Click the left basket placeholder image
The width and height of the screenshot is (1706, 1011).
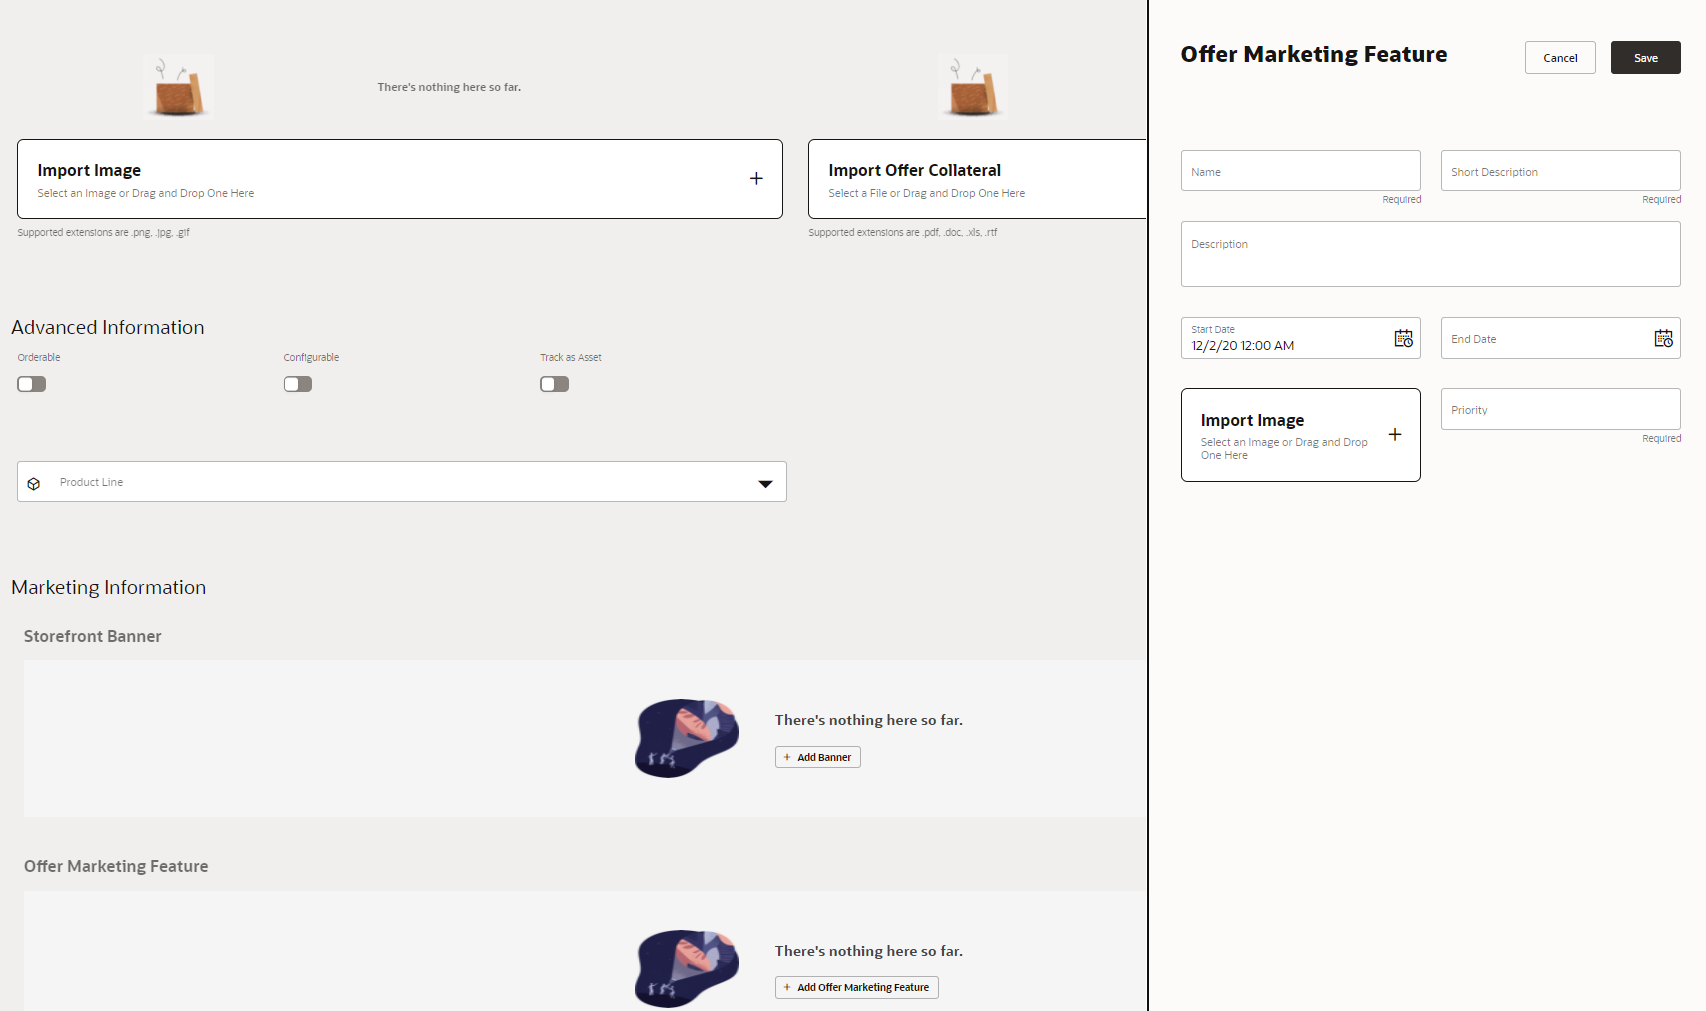tap(179, 88)
